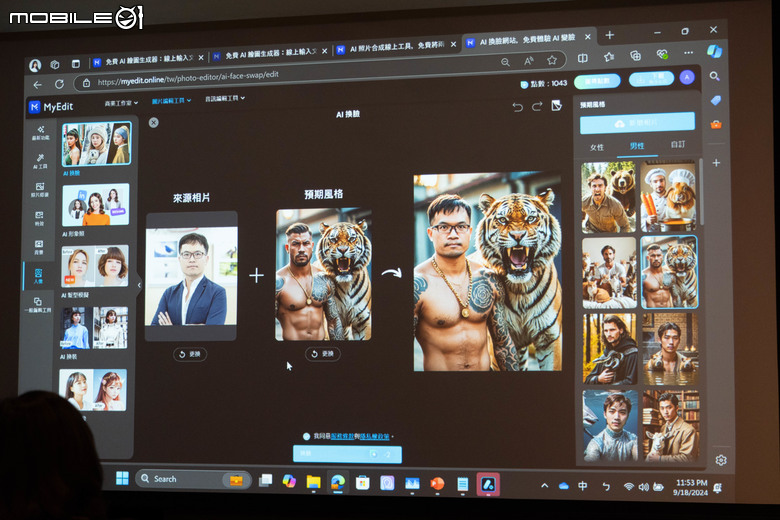Open the AI tools sidebar section
The image size is (780, 520).
tap(40, 161)
